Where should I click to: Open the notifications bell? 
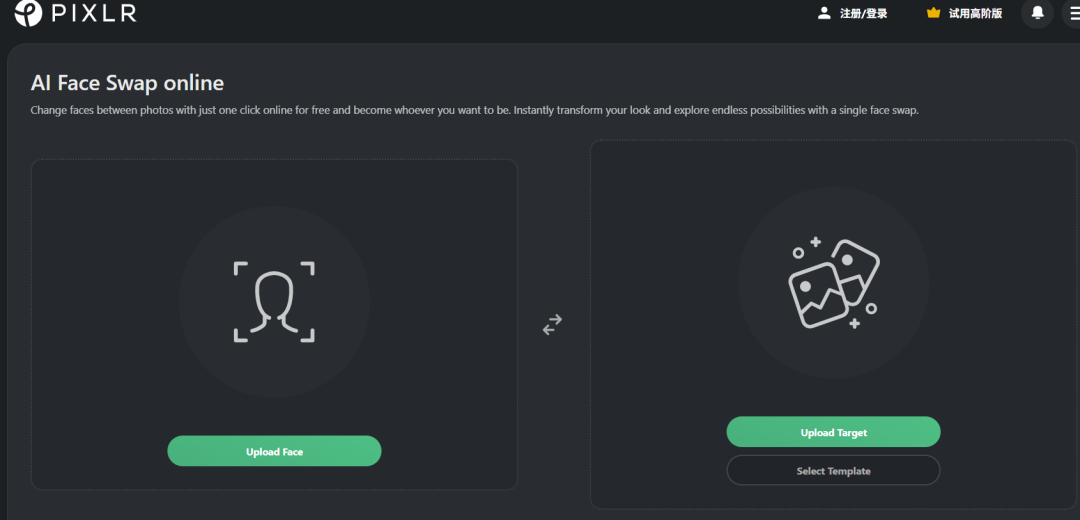1037,13
